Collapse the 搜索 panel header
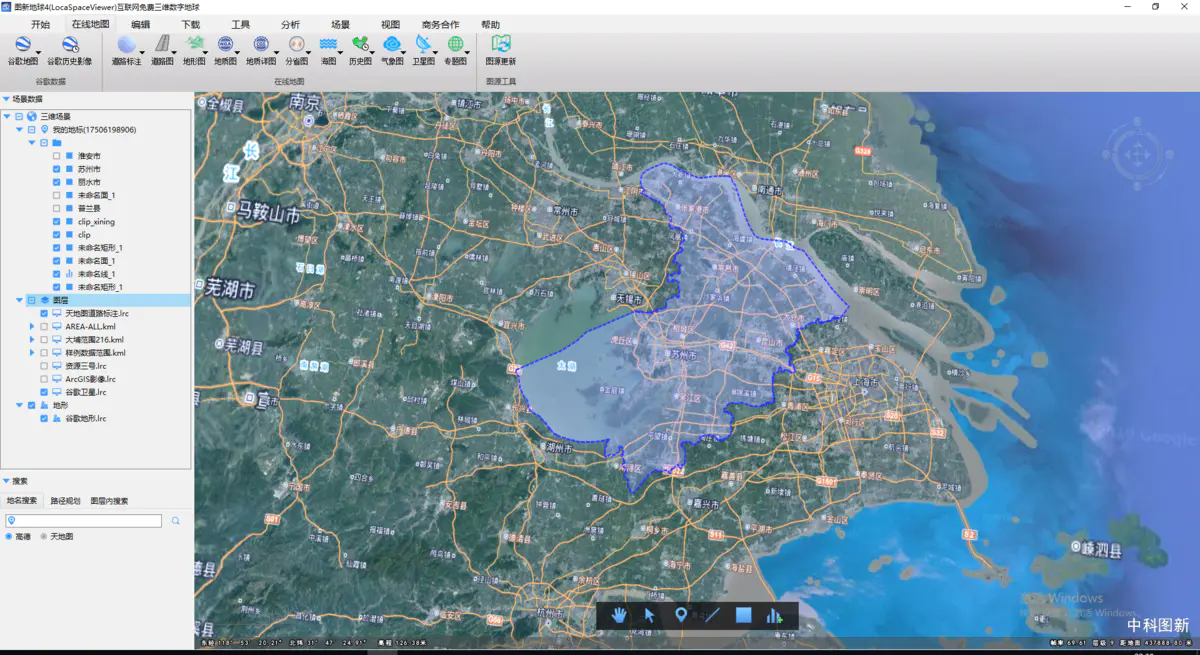The height and width of the screenshot is (655, 1200). click(x=6, y=481)
